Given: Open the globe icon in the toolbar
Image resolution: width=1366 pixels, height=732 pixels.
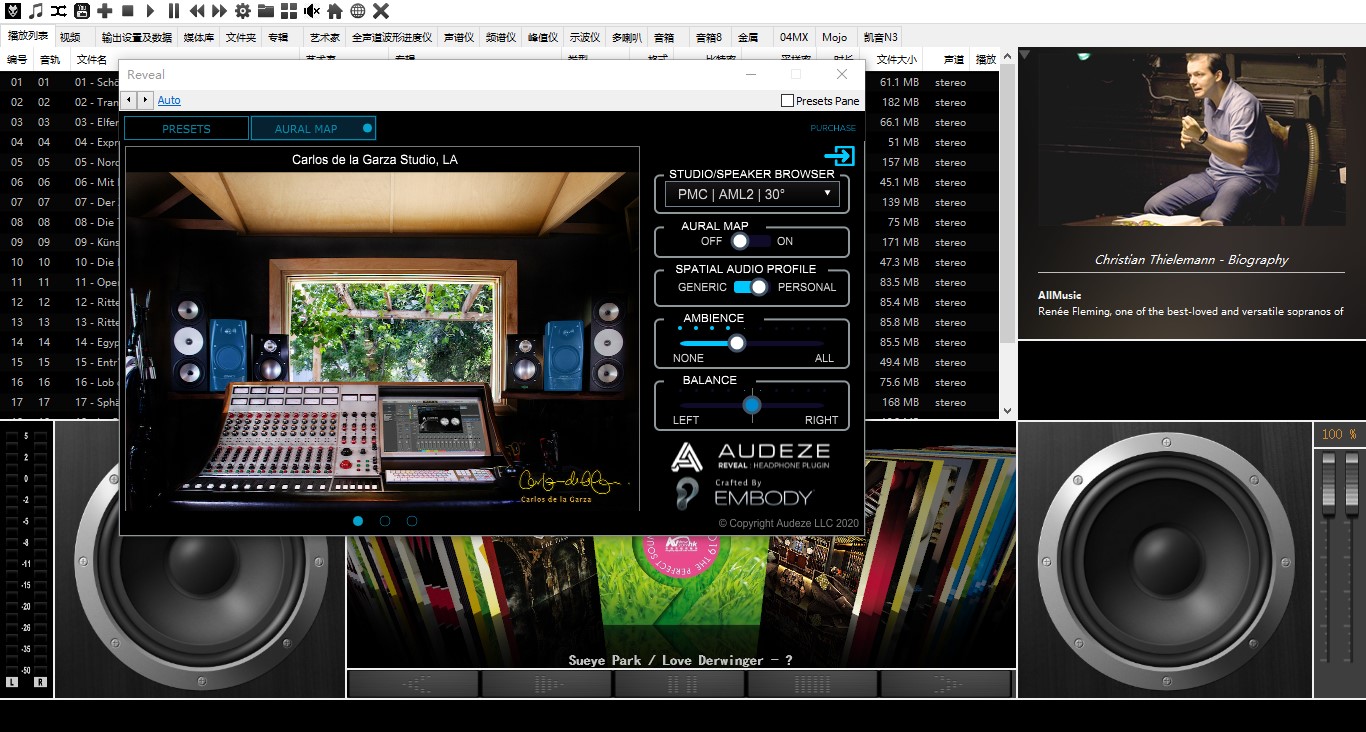Looking at the screenshot, I should tap(358, 11).
